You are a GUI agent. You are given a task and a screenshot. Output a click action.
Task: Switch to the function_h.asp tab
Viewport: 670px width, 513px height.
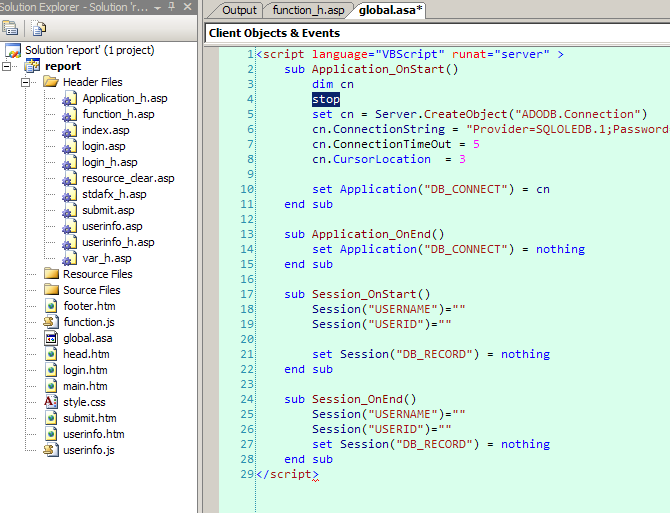[309, 10]
